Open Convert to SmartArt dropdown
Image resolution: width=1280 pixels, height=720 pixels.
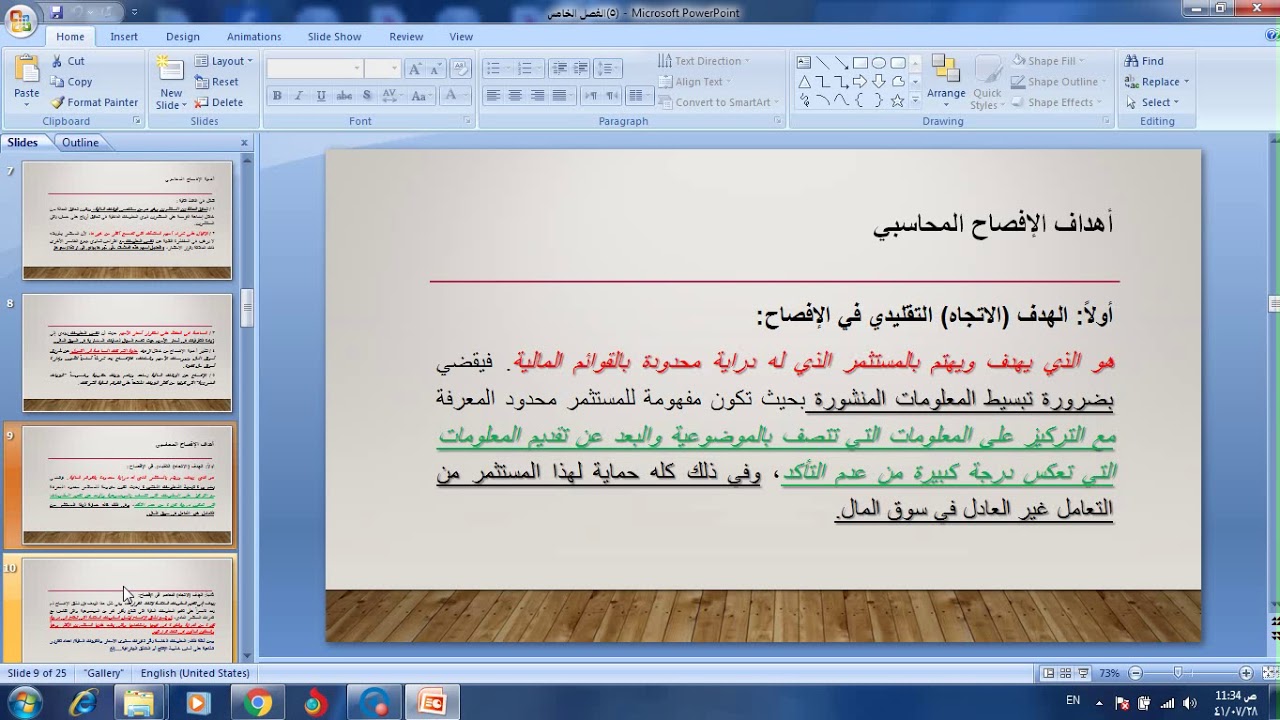(718, 102)
